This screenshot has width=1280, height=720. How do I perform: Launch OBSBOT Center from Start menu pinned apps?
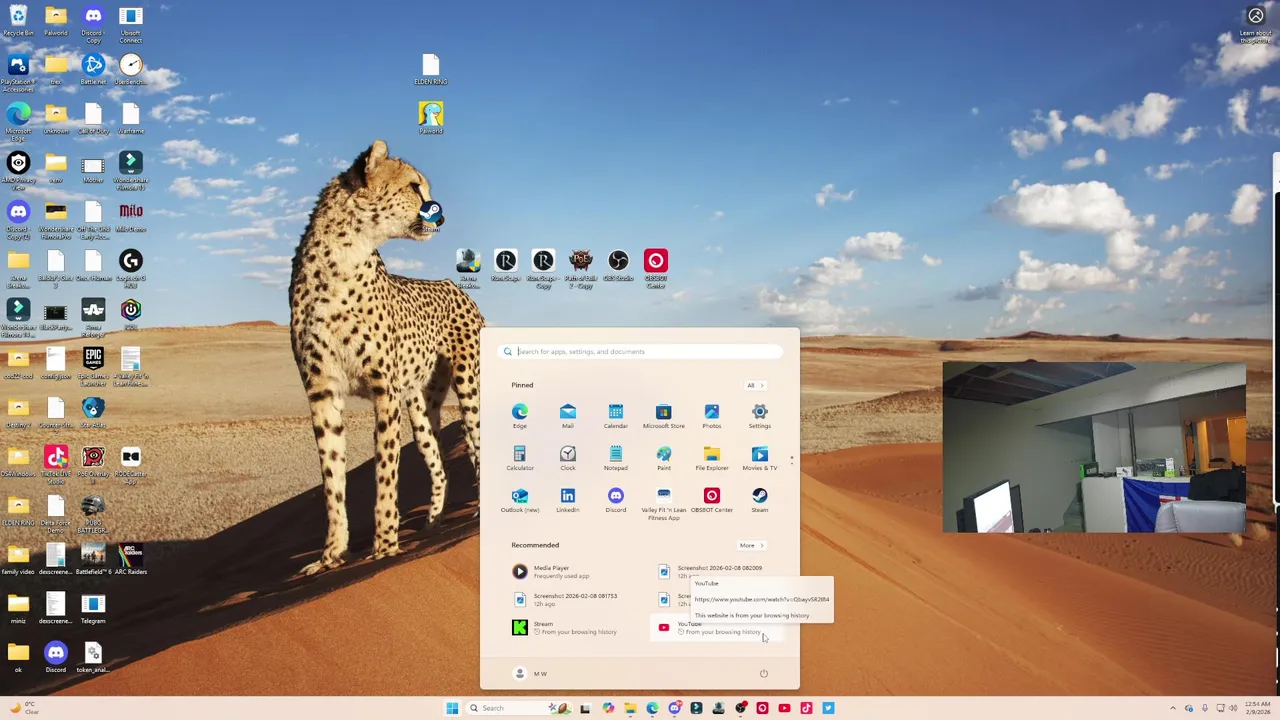click(x=712, y=500)
